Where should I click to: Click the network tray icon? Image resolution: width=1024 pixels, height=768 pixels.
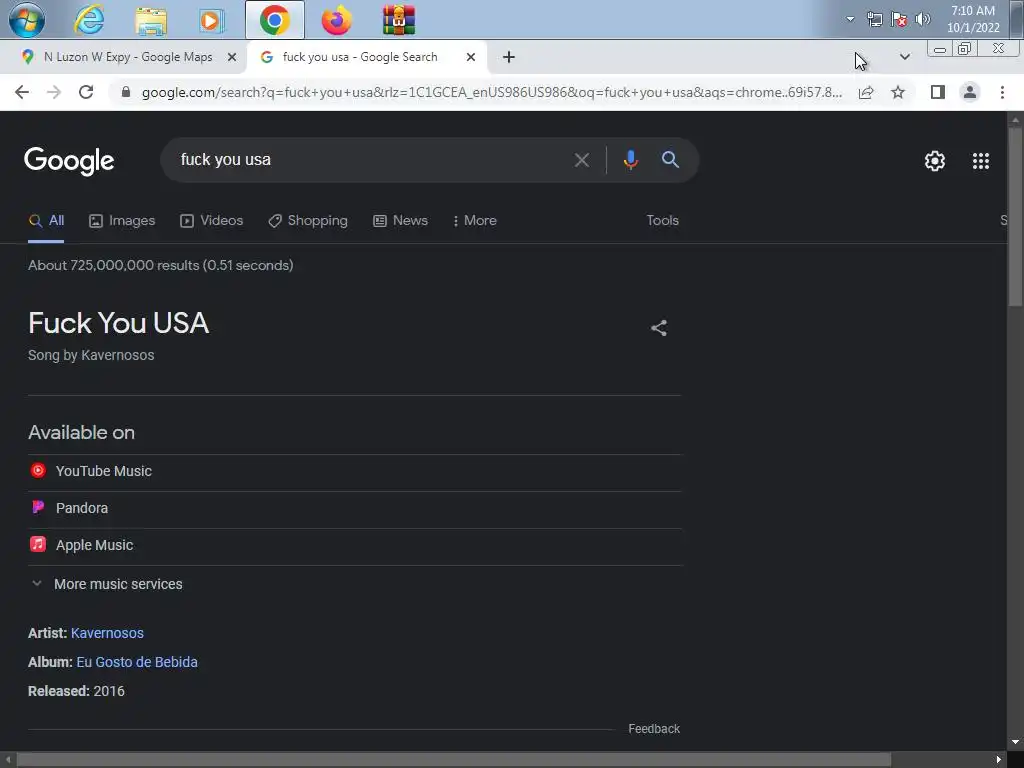pyautogui.click(x=874, y=19)
